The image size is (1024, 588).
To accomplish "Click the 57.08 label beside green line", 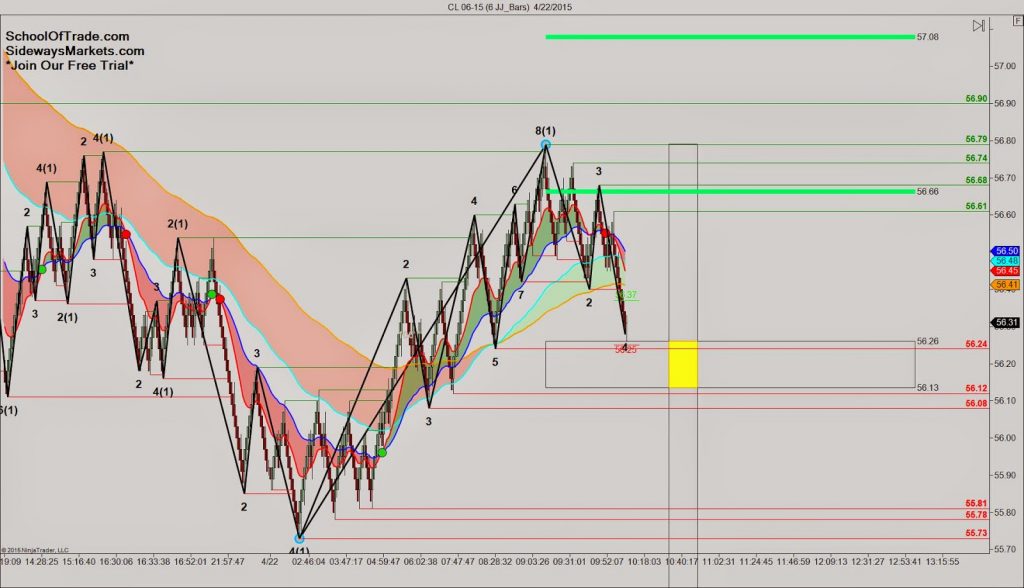I will click(928, 37).
